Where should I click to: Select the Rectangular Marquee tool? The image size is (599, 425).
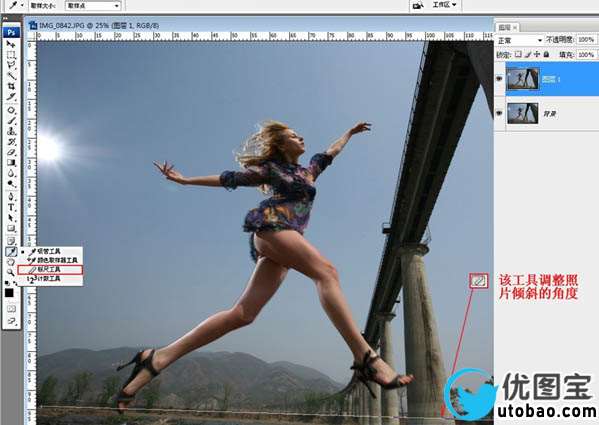tap(11, 55)
